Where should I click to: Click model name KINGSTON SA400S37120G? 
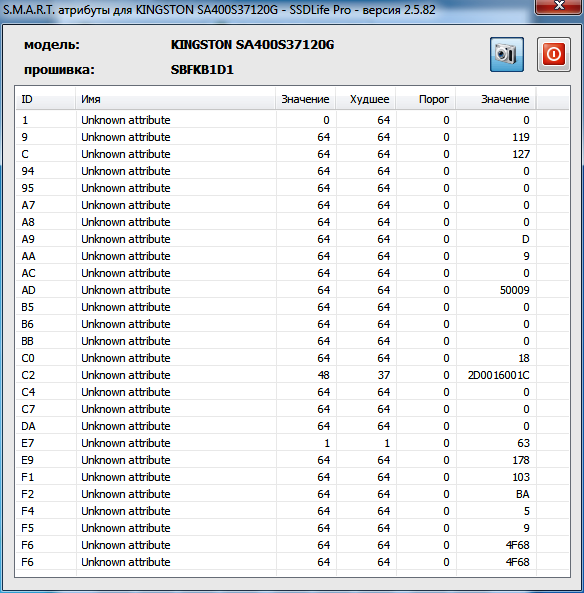[x=252, y=45]
